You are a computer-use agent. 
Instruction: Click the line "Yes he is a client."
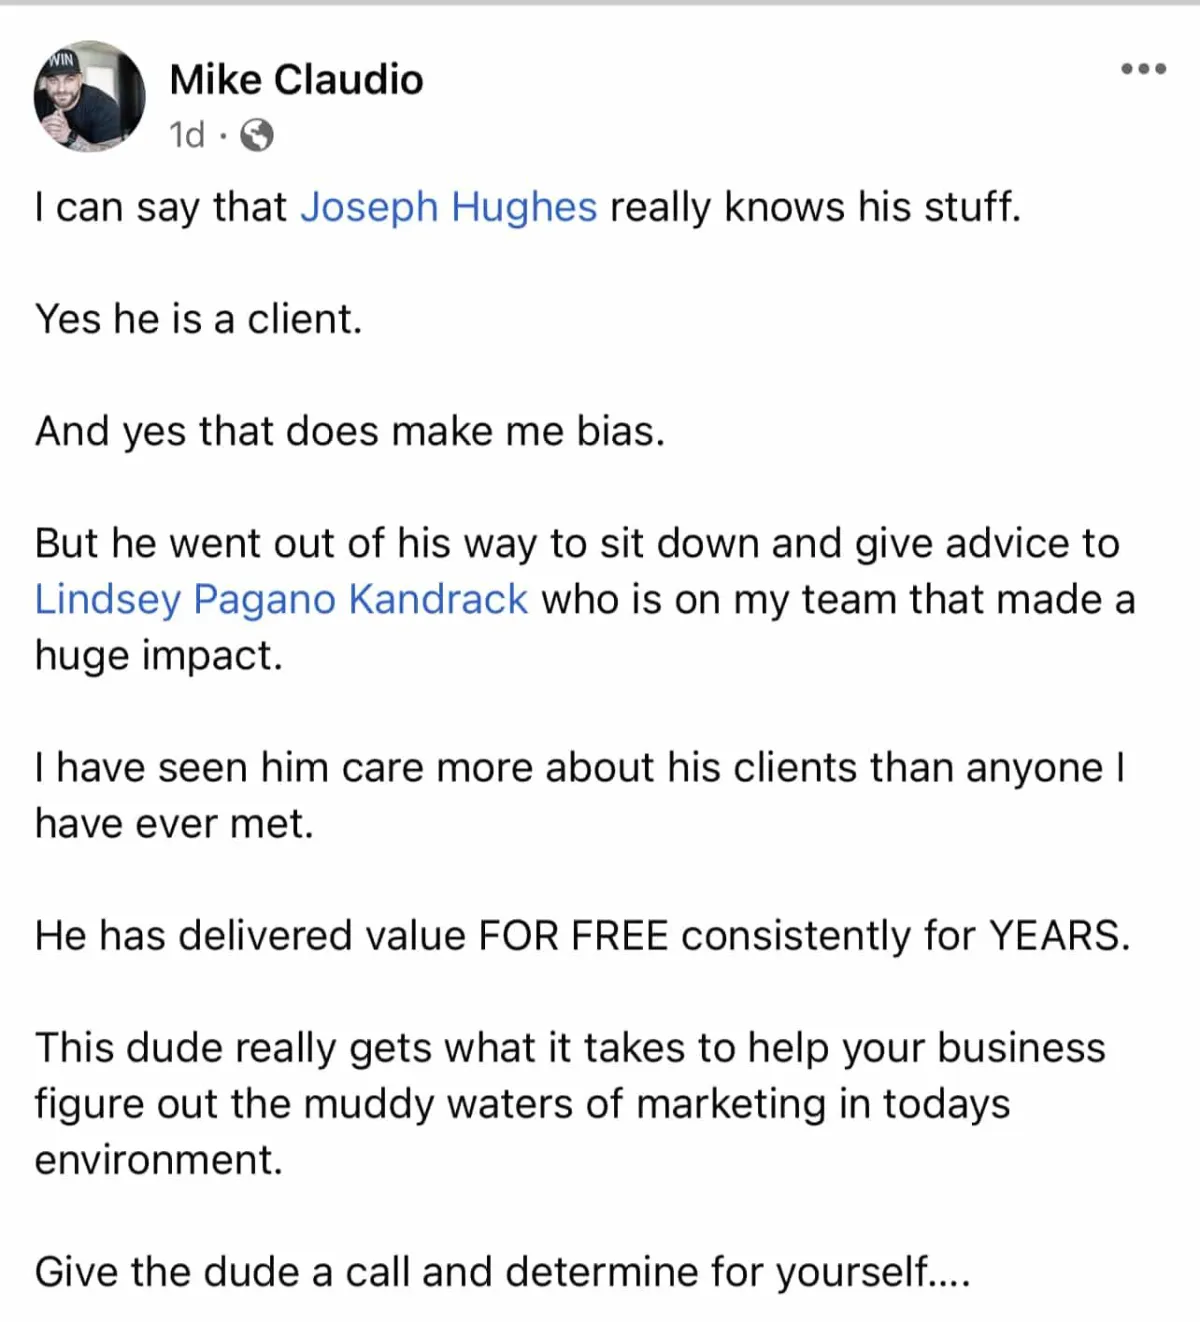click(x=198, y=319)
